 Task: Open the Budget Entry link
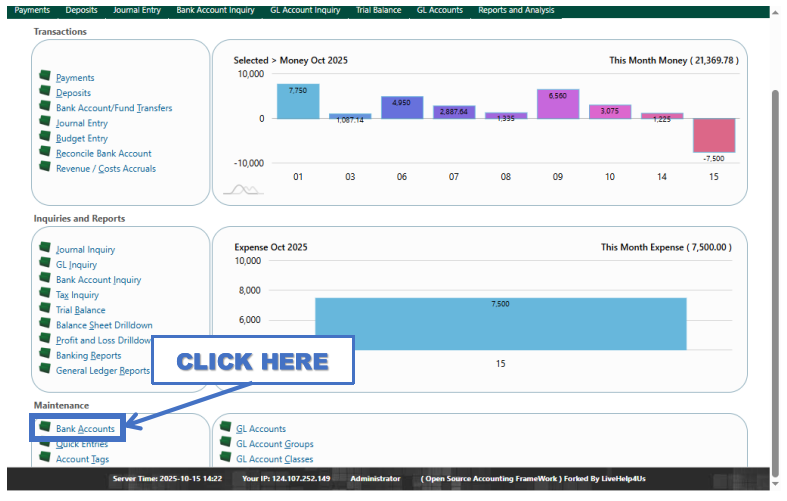82,138
